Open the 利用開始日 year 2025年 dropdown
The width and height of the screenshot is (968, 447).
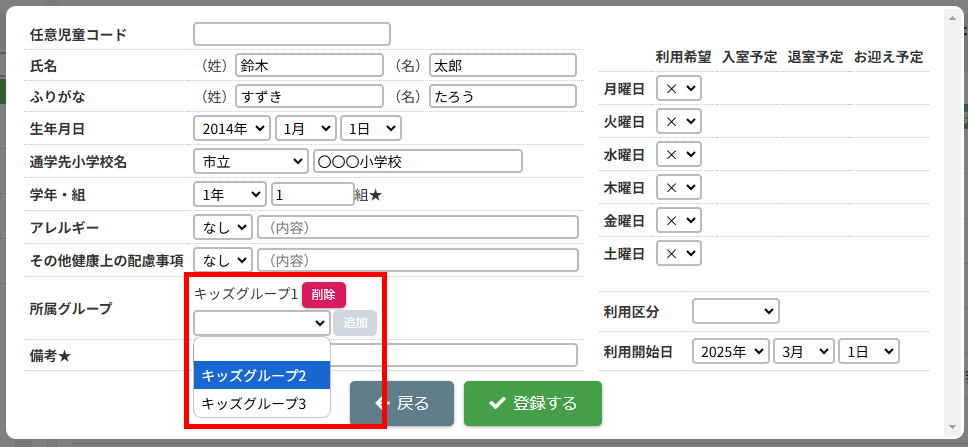(x=731, y=351)
